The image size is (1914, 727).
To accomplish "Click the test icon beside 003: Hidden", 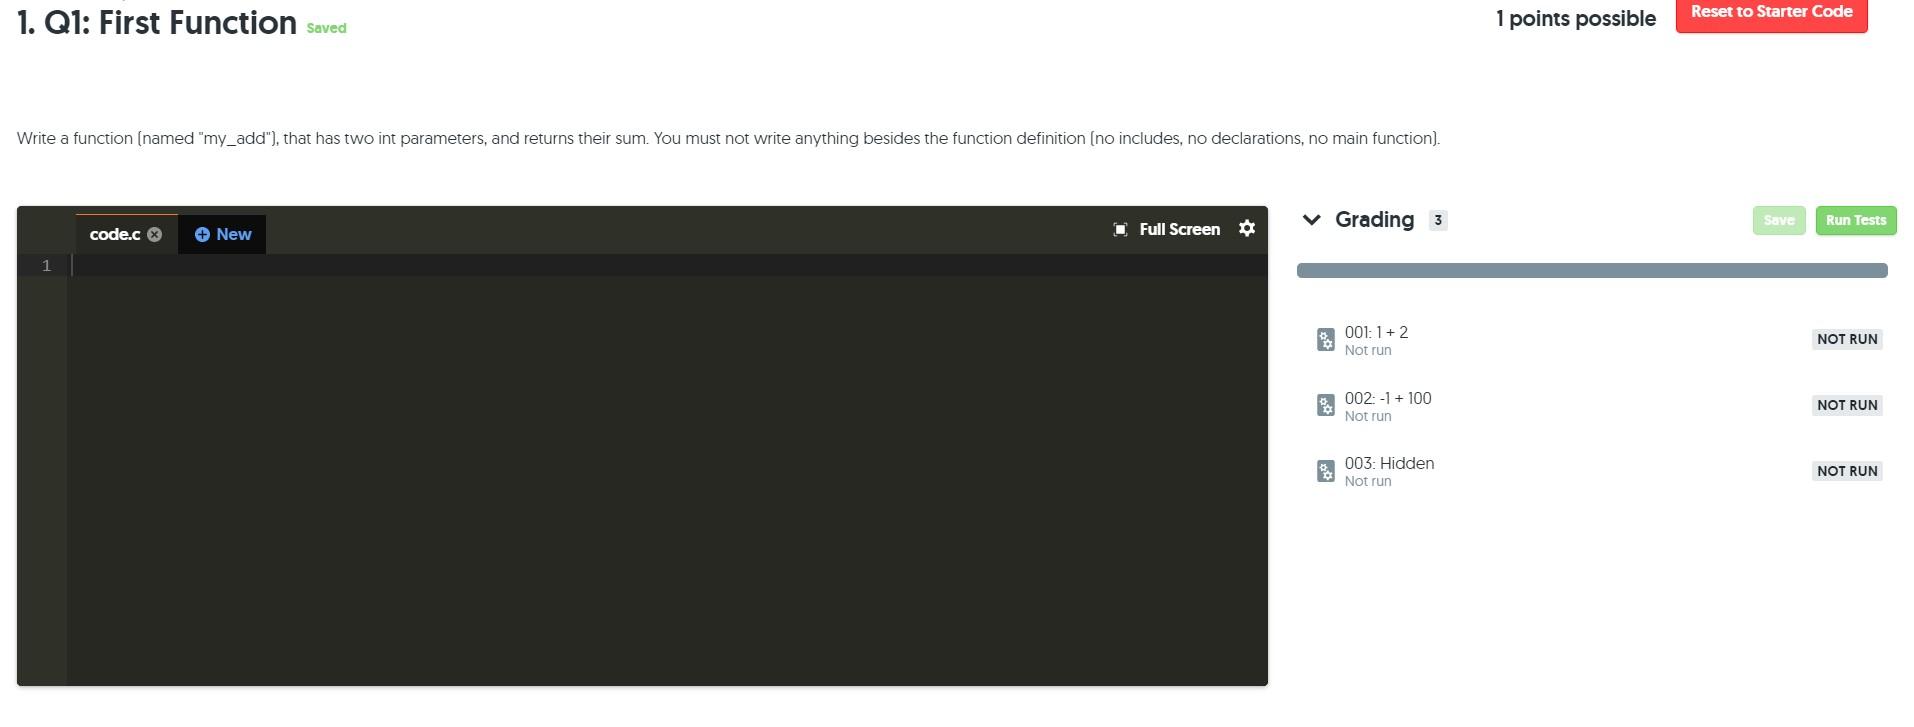I will coord(1326,471).
